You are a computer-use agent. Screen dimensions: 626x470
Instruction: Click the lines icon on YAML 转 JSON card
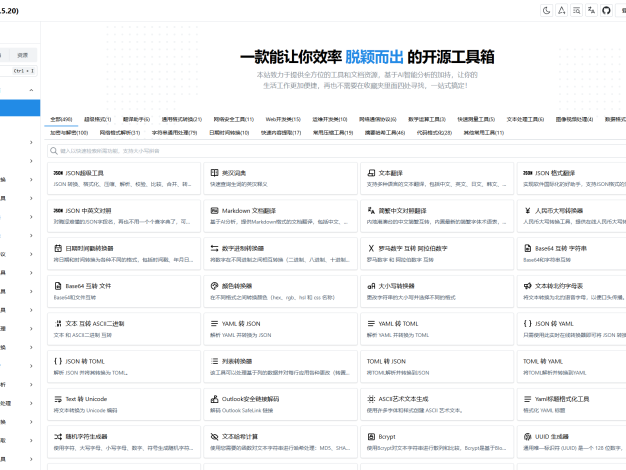(x=214, y=323)
